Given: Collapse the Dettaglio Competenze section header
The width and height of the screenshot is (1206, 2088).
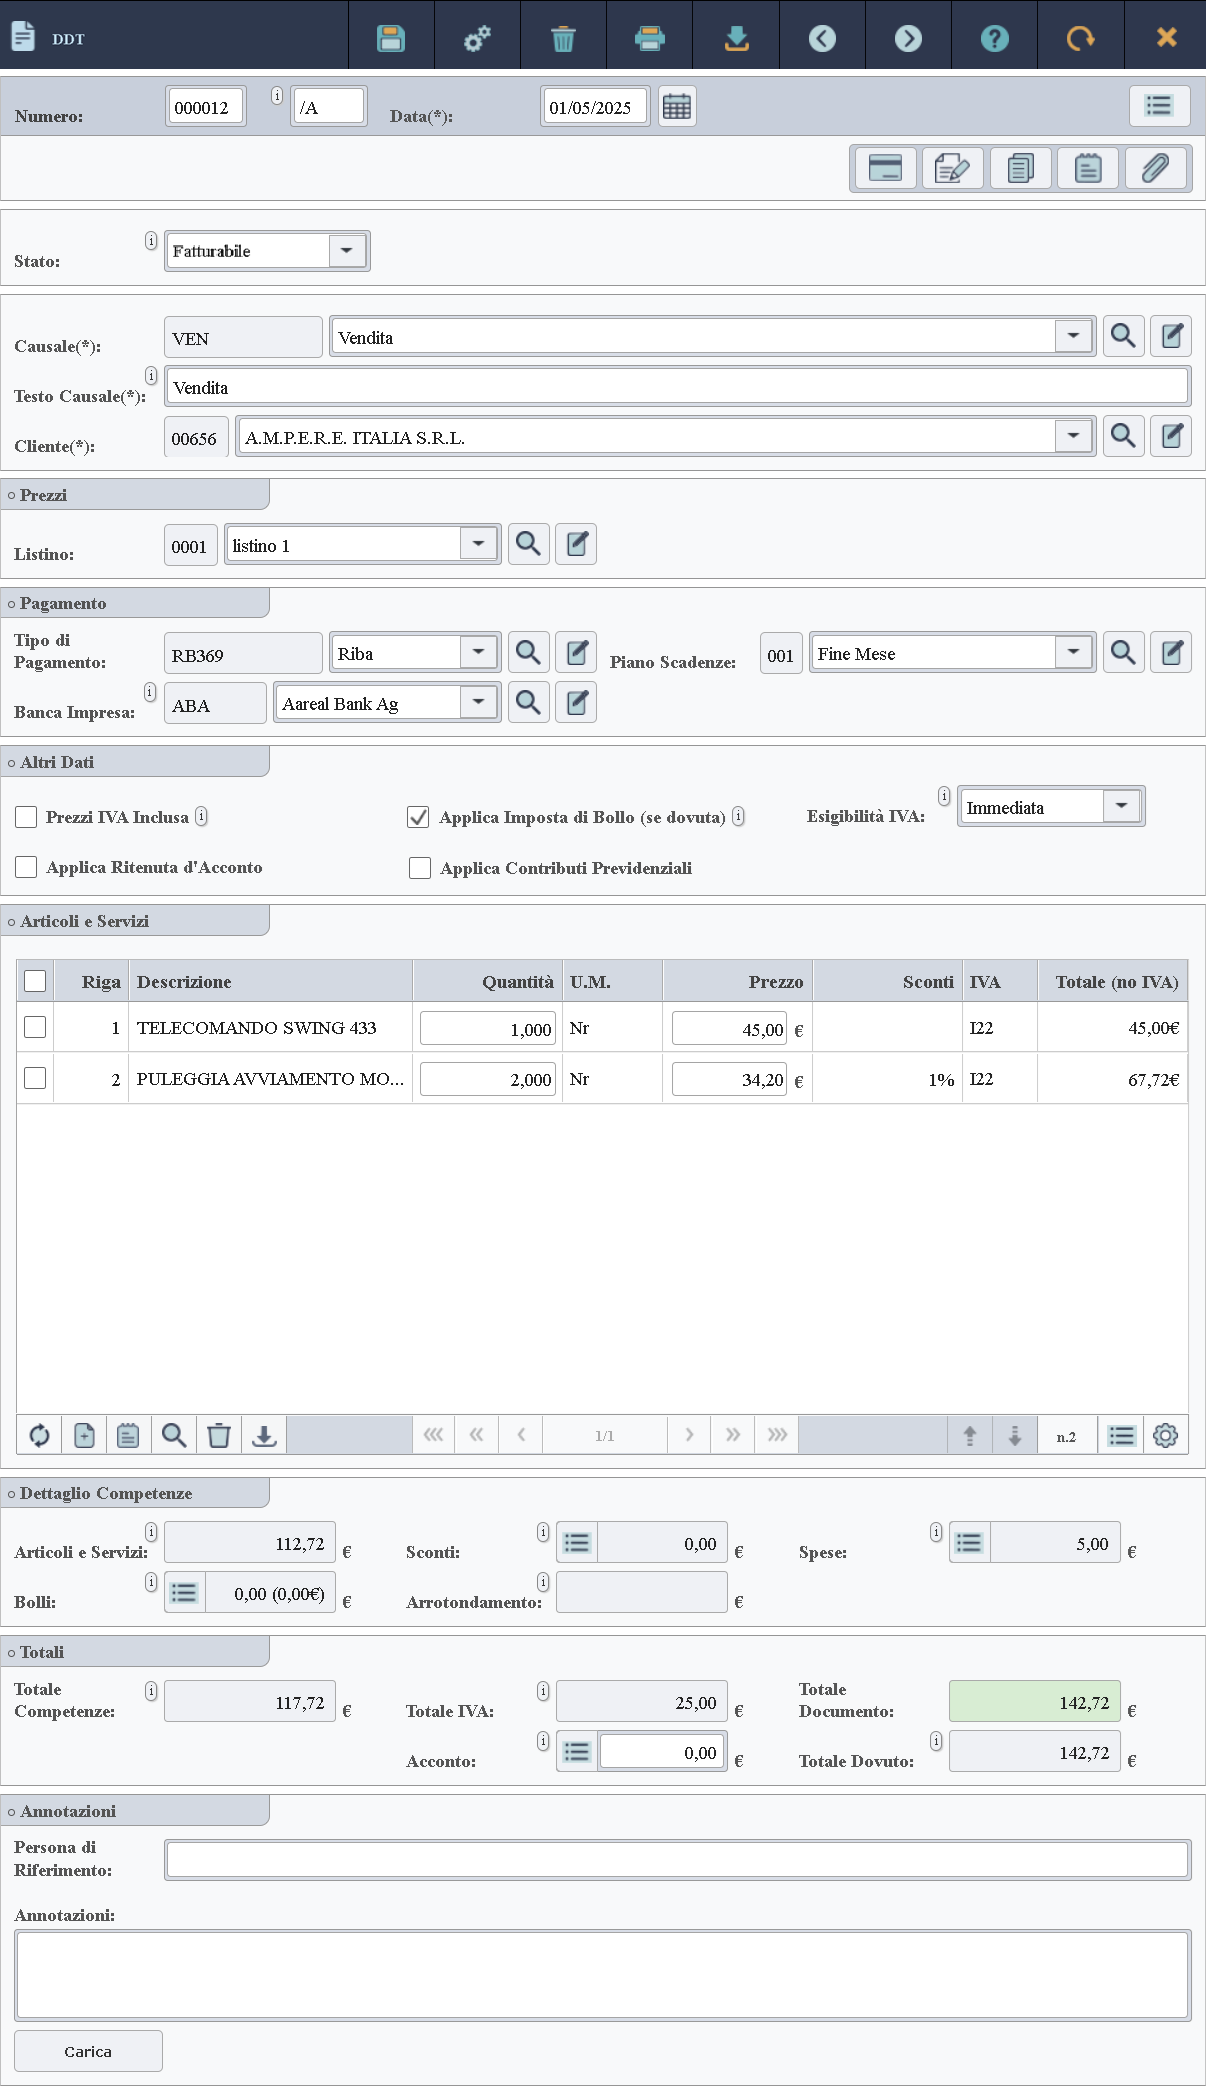Looking at the screenshot, I should coord(135,1493).
